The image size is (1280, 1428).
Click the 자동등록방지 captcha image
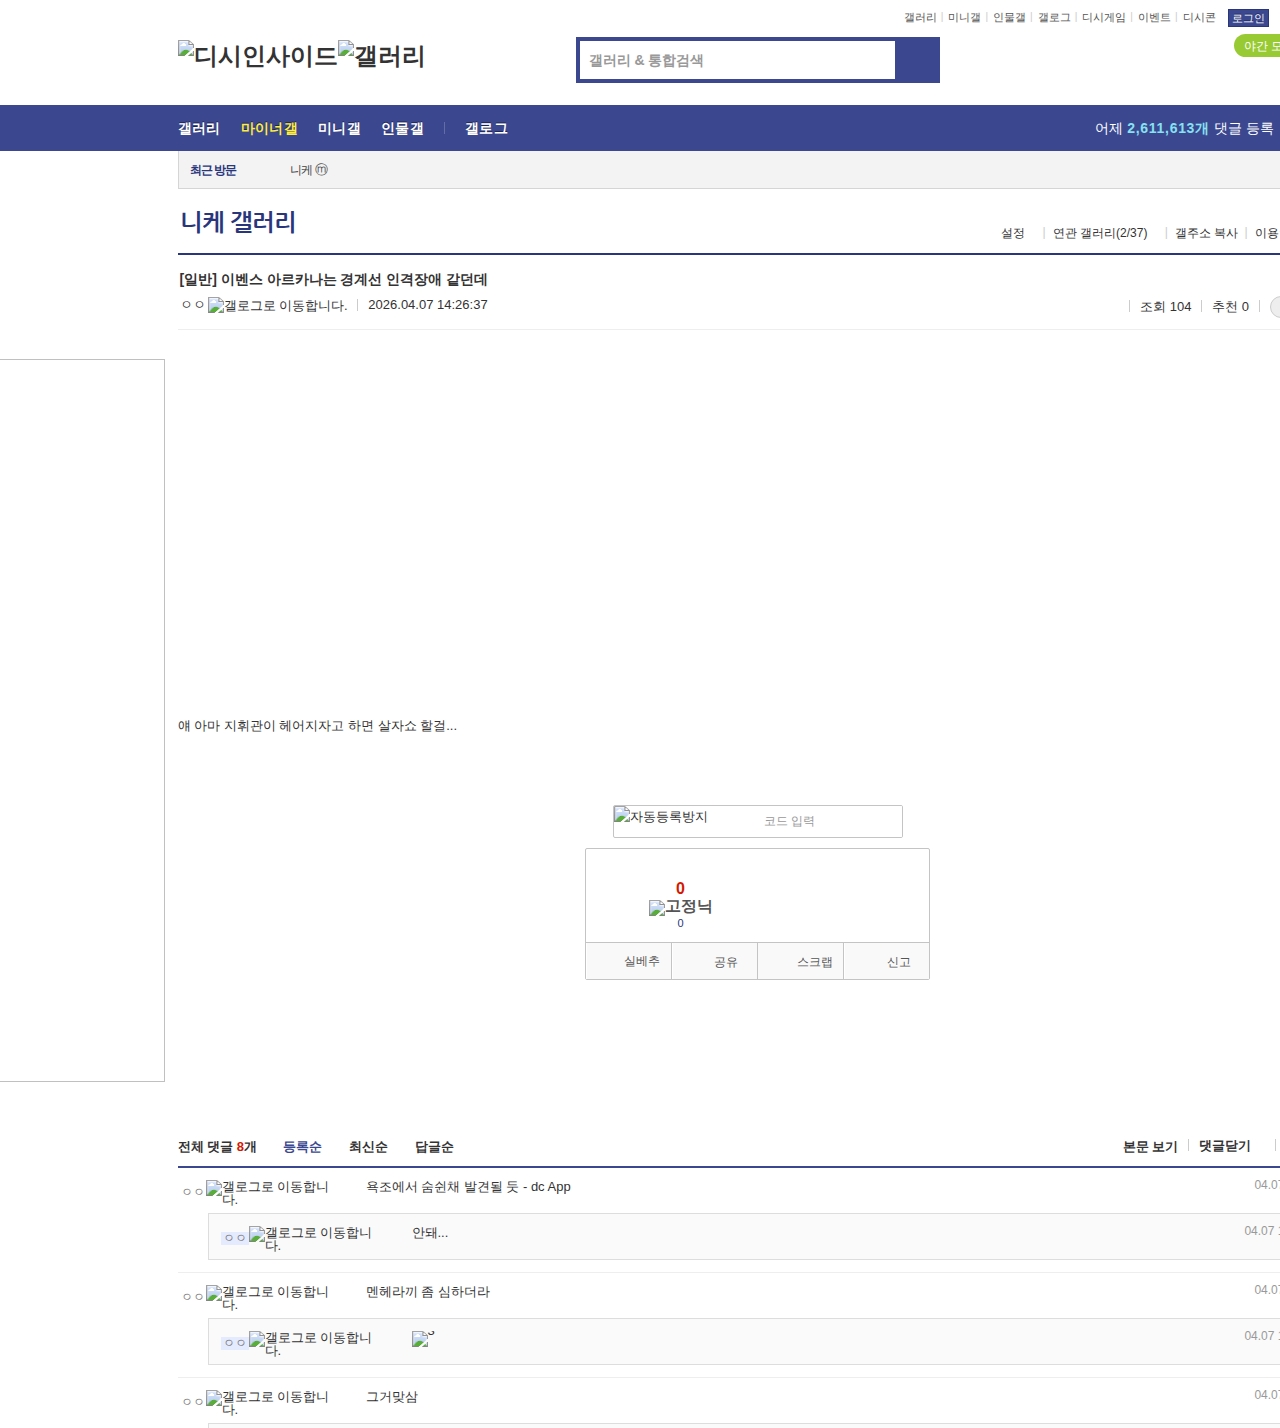click(661, 817)
